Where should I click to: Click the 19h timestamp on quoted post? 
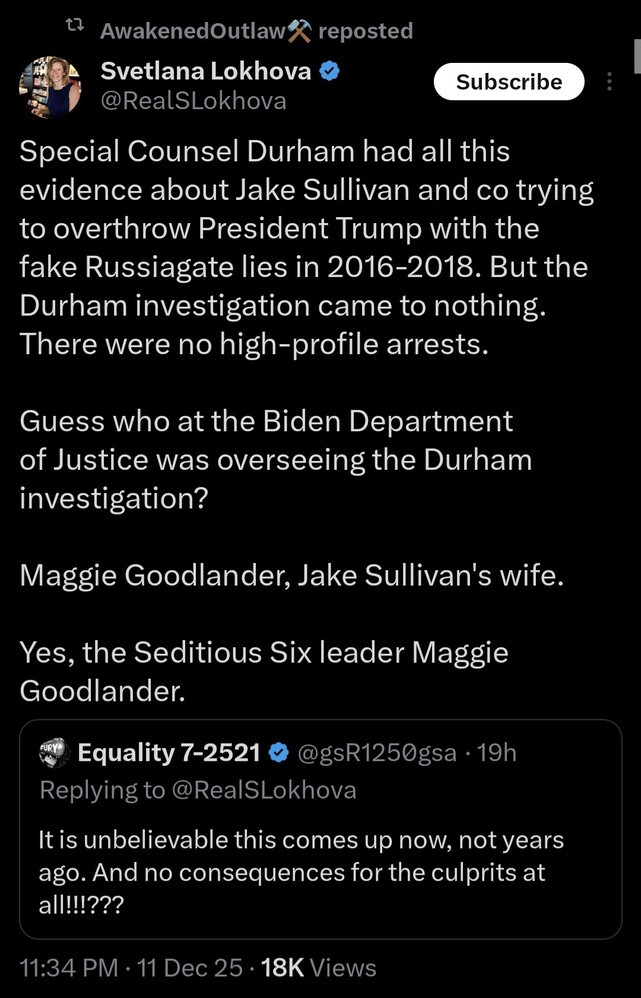pos(498,752)
